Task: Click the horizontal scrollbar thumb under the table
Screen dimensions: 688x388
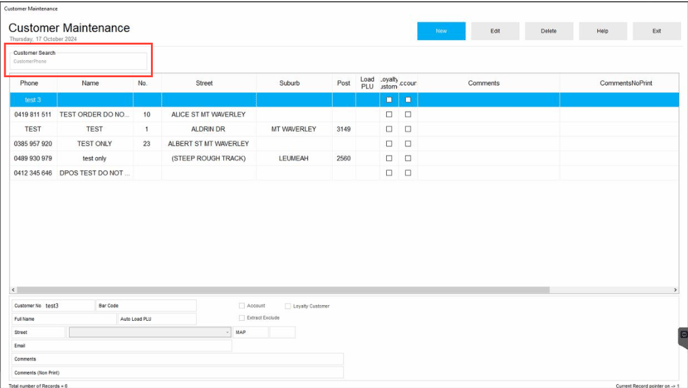Action: 283,290
